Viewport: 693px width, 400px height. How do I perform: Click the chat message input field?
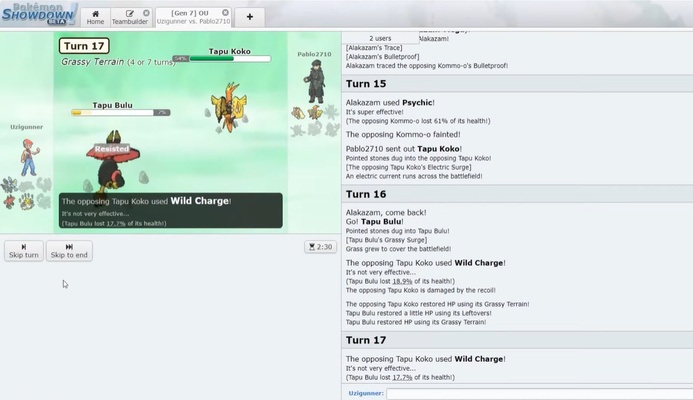(539, 393)
